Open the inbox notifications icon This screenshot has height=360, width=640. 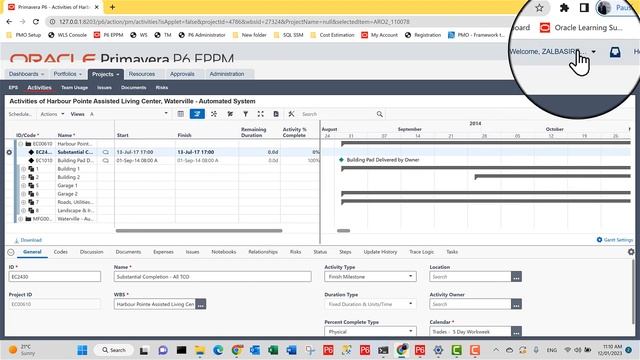[x=615, y=52]
